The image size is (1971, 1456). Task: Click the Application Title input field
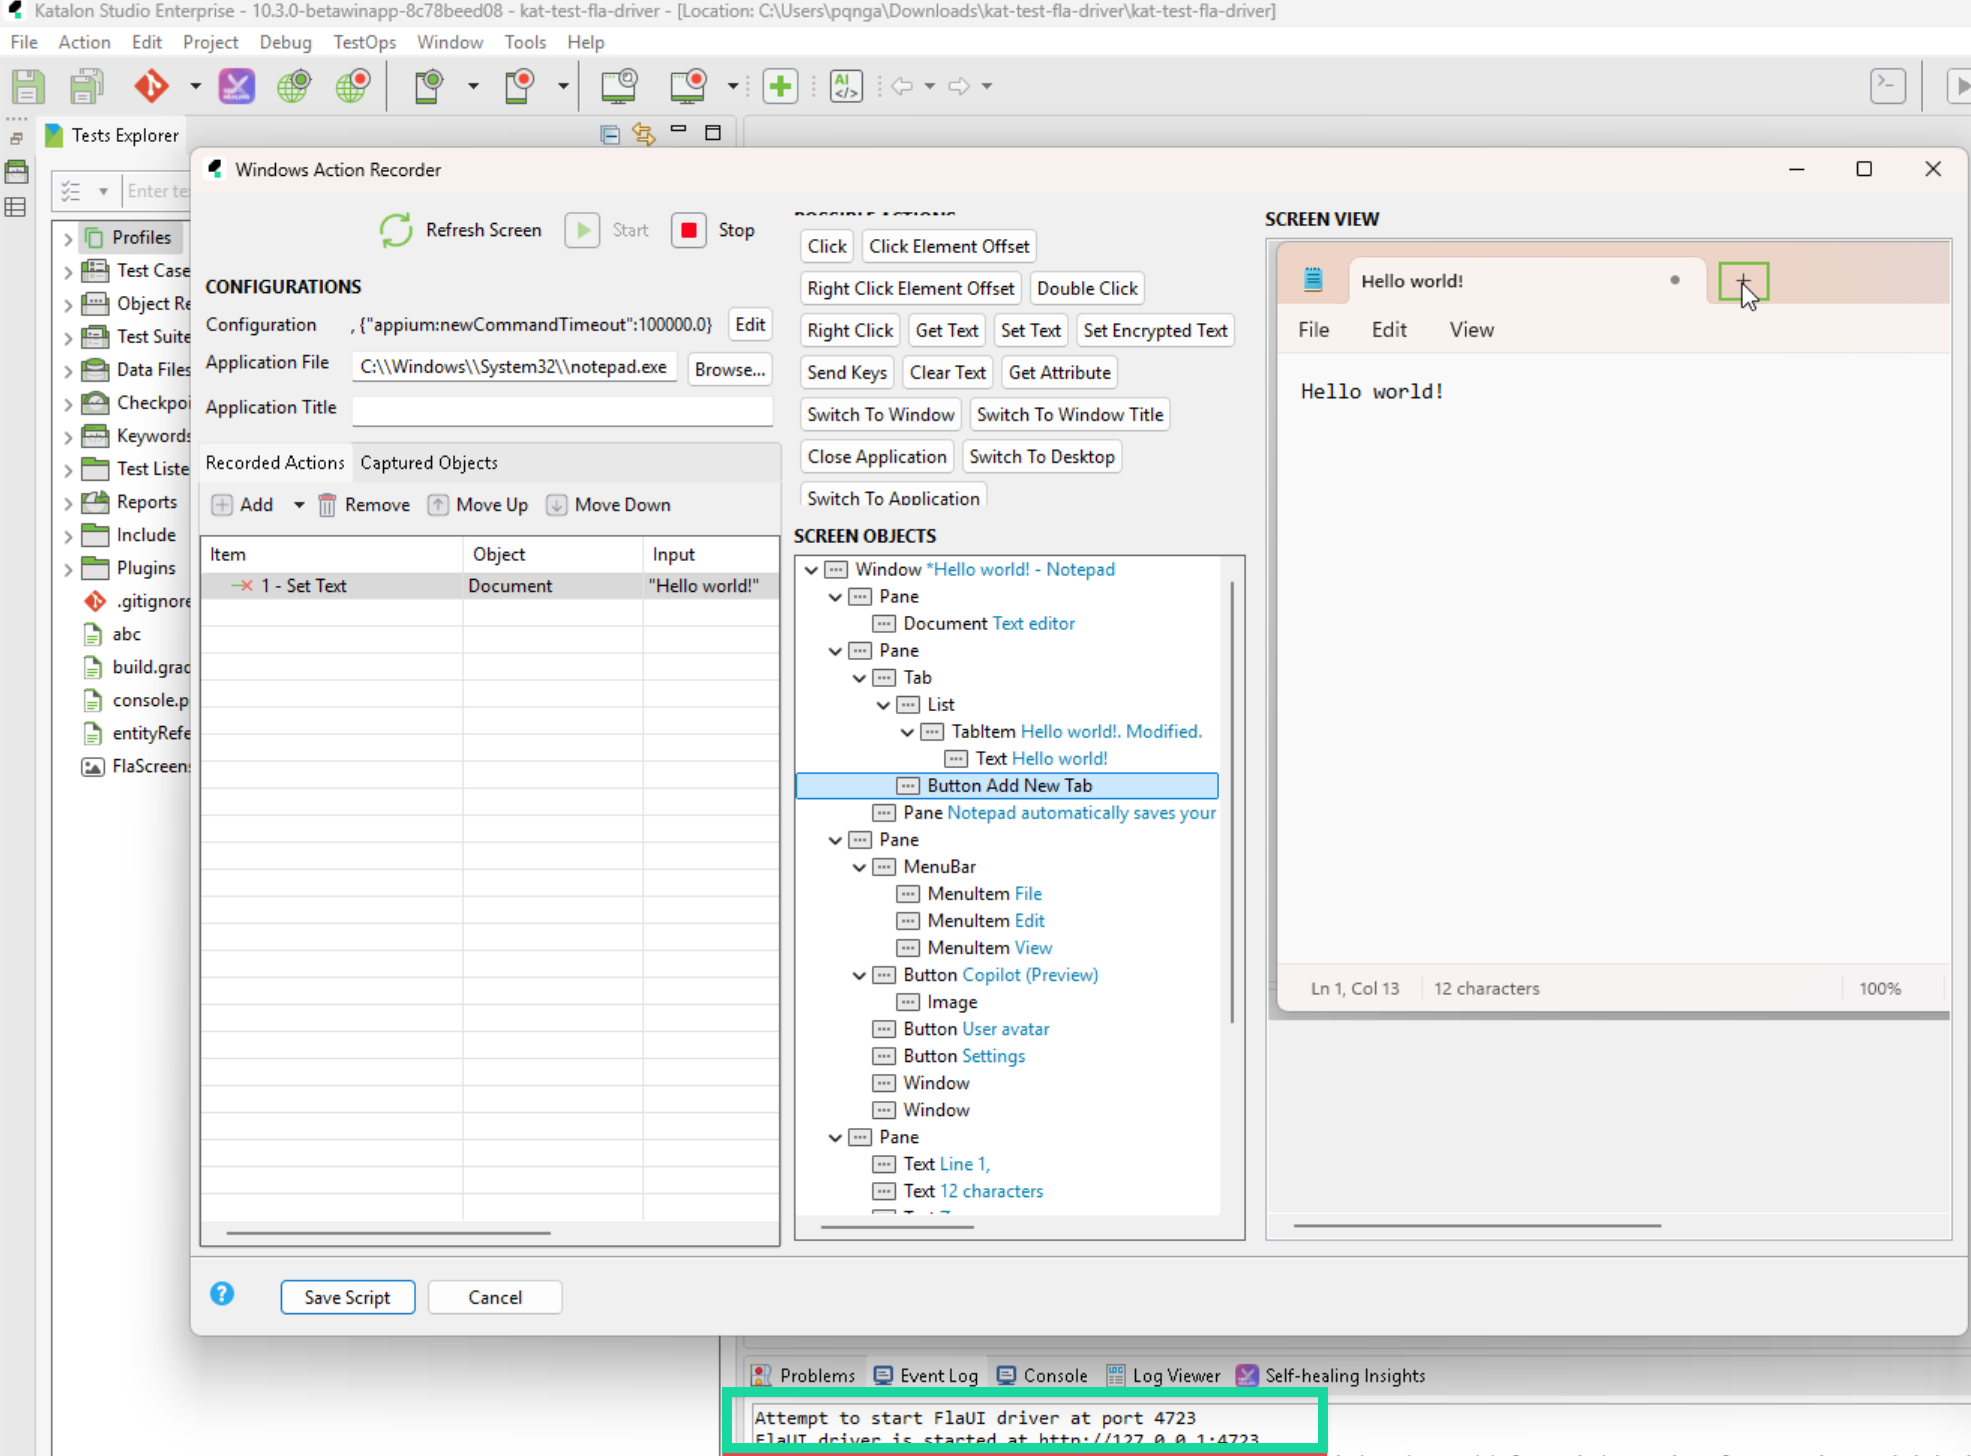coord(562,410)
